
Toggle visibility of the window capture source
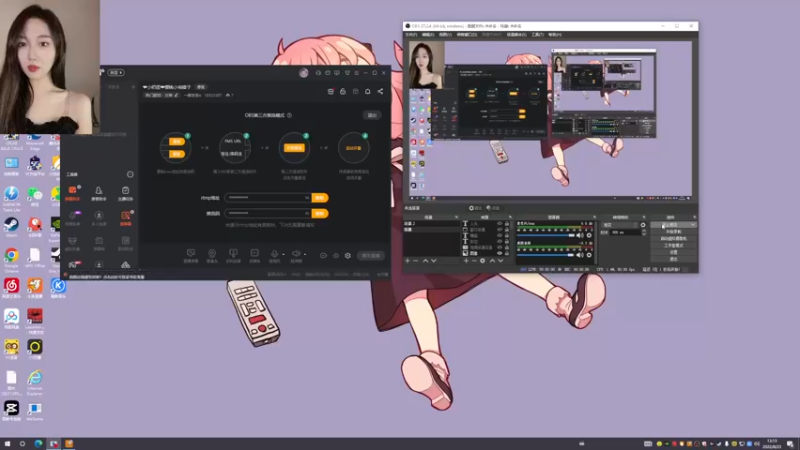(x=499, y=230)
